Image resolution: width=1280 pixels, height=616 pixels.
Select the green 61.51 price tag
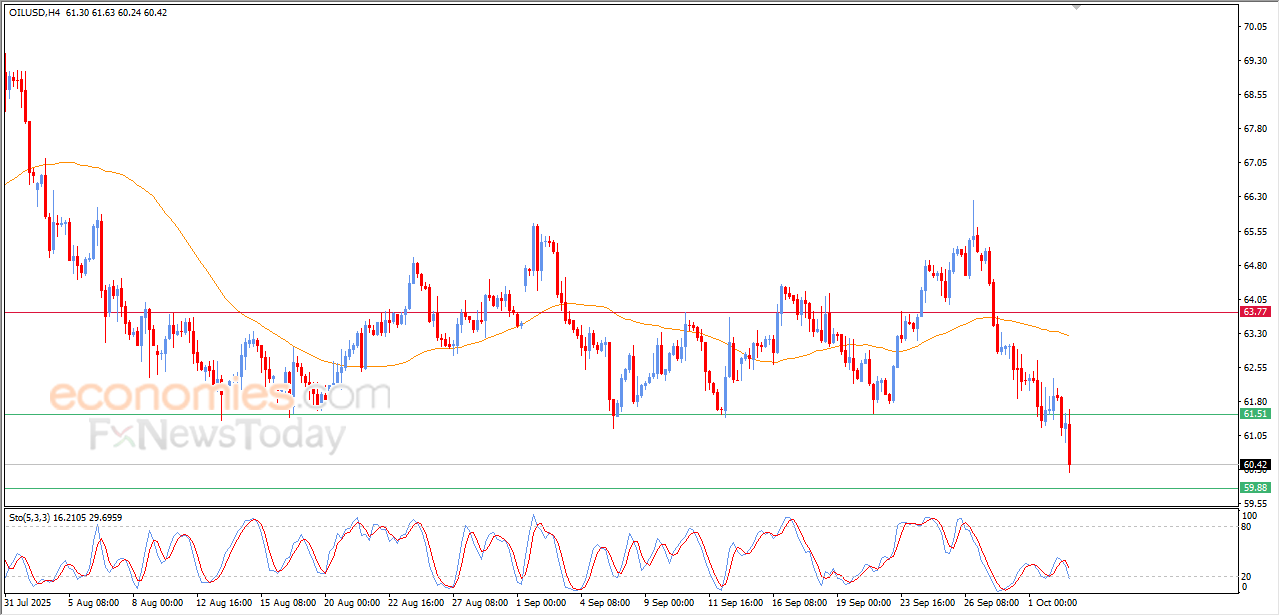tap(1255, 414)
